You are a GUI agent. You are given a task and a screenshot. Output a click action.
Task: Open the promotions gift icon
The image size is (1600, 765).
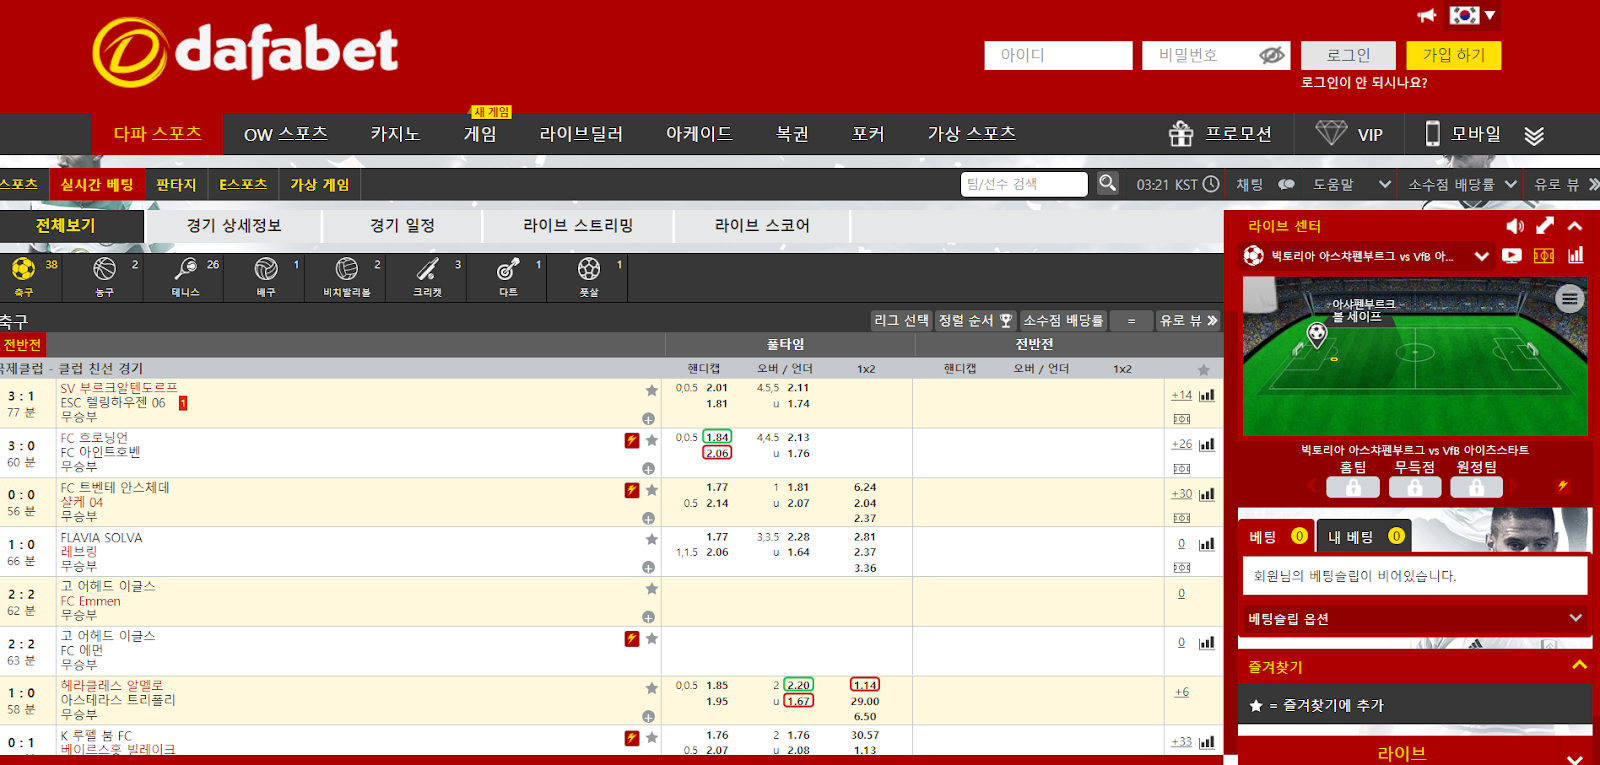click(x=1181, y=133)
